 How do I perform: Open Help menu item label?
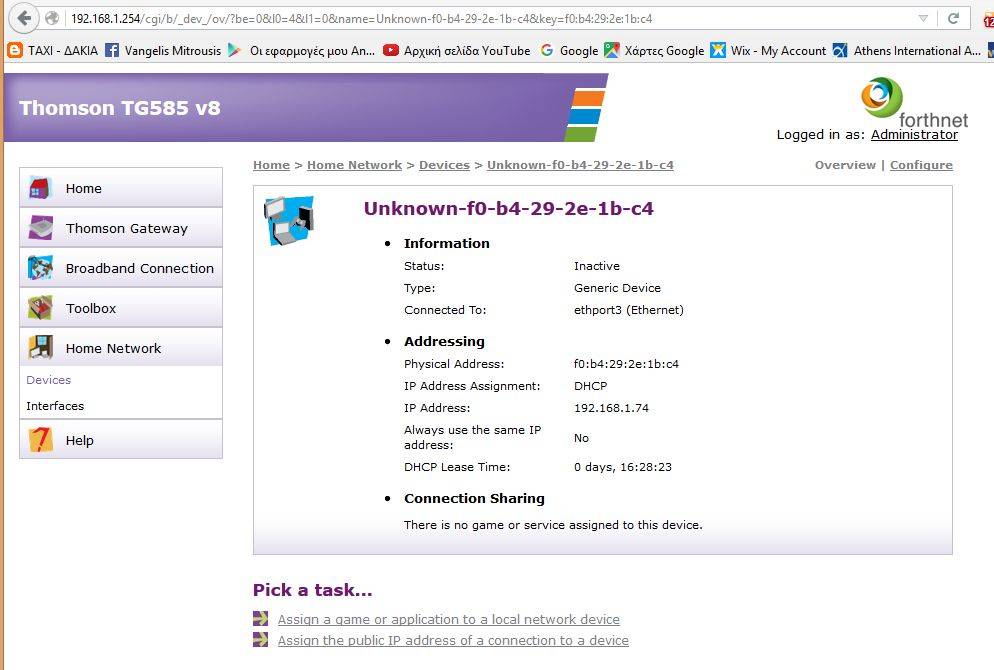79,441
